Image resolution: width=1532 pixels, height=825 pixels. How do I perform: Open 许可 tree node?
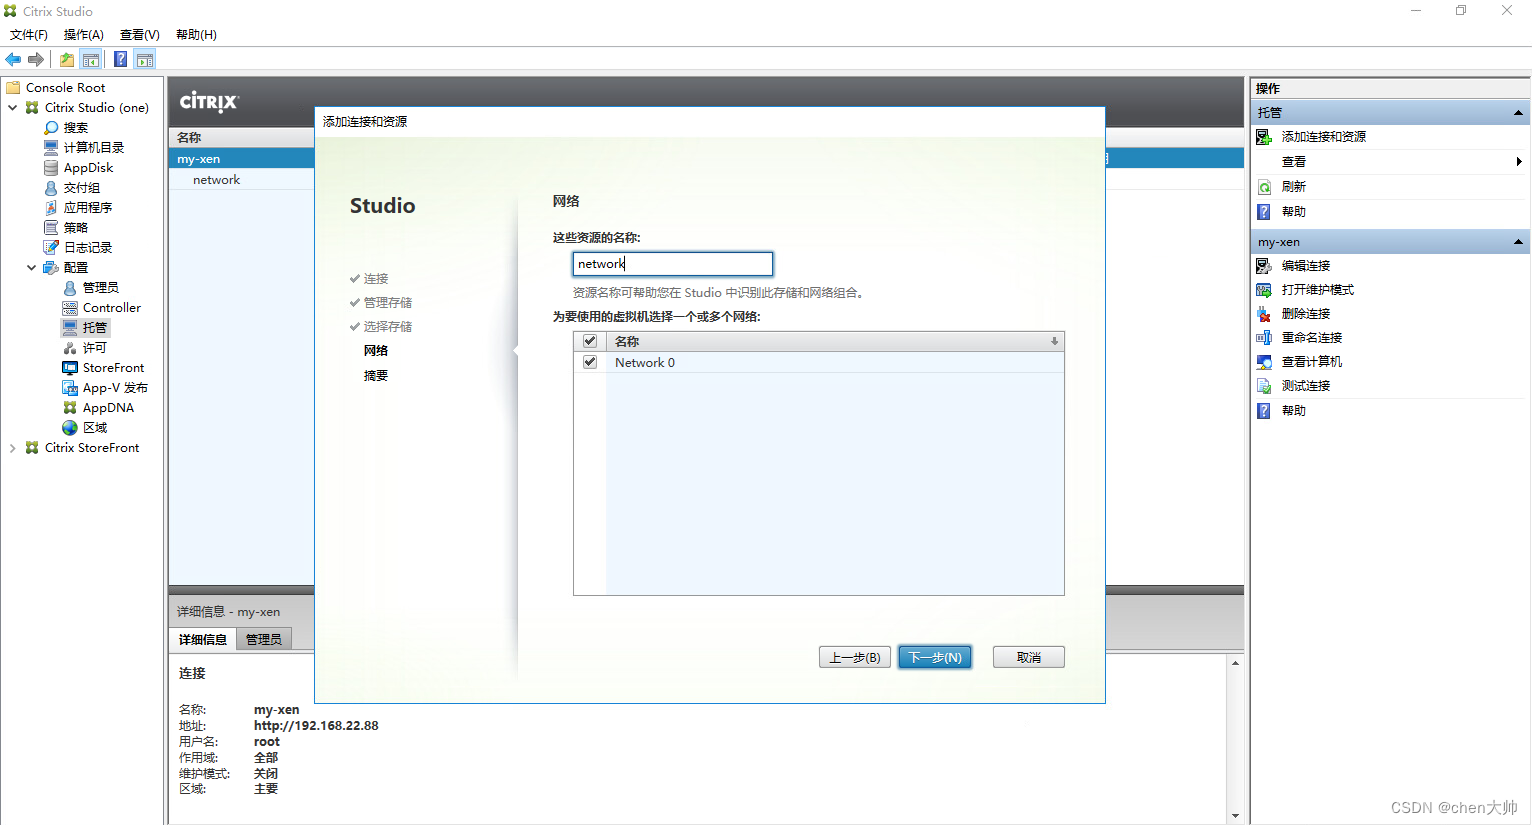tap(94, 348)
